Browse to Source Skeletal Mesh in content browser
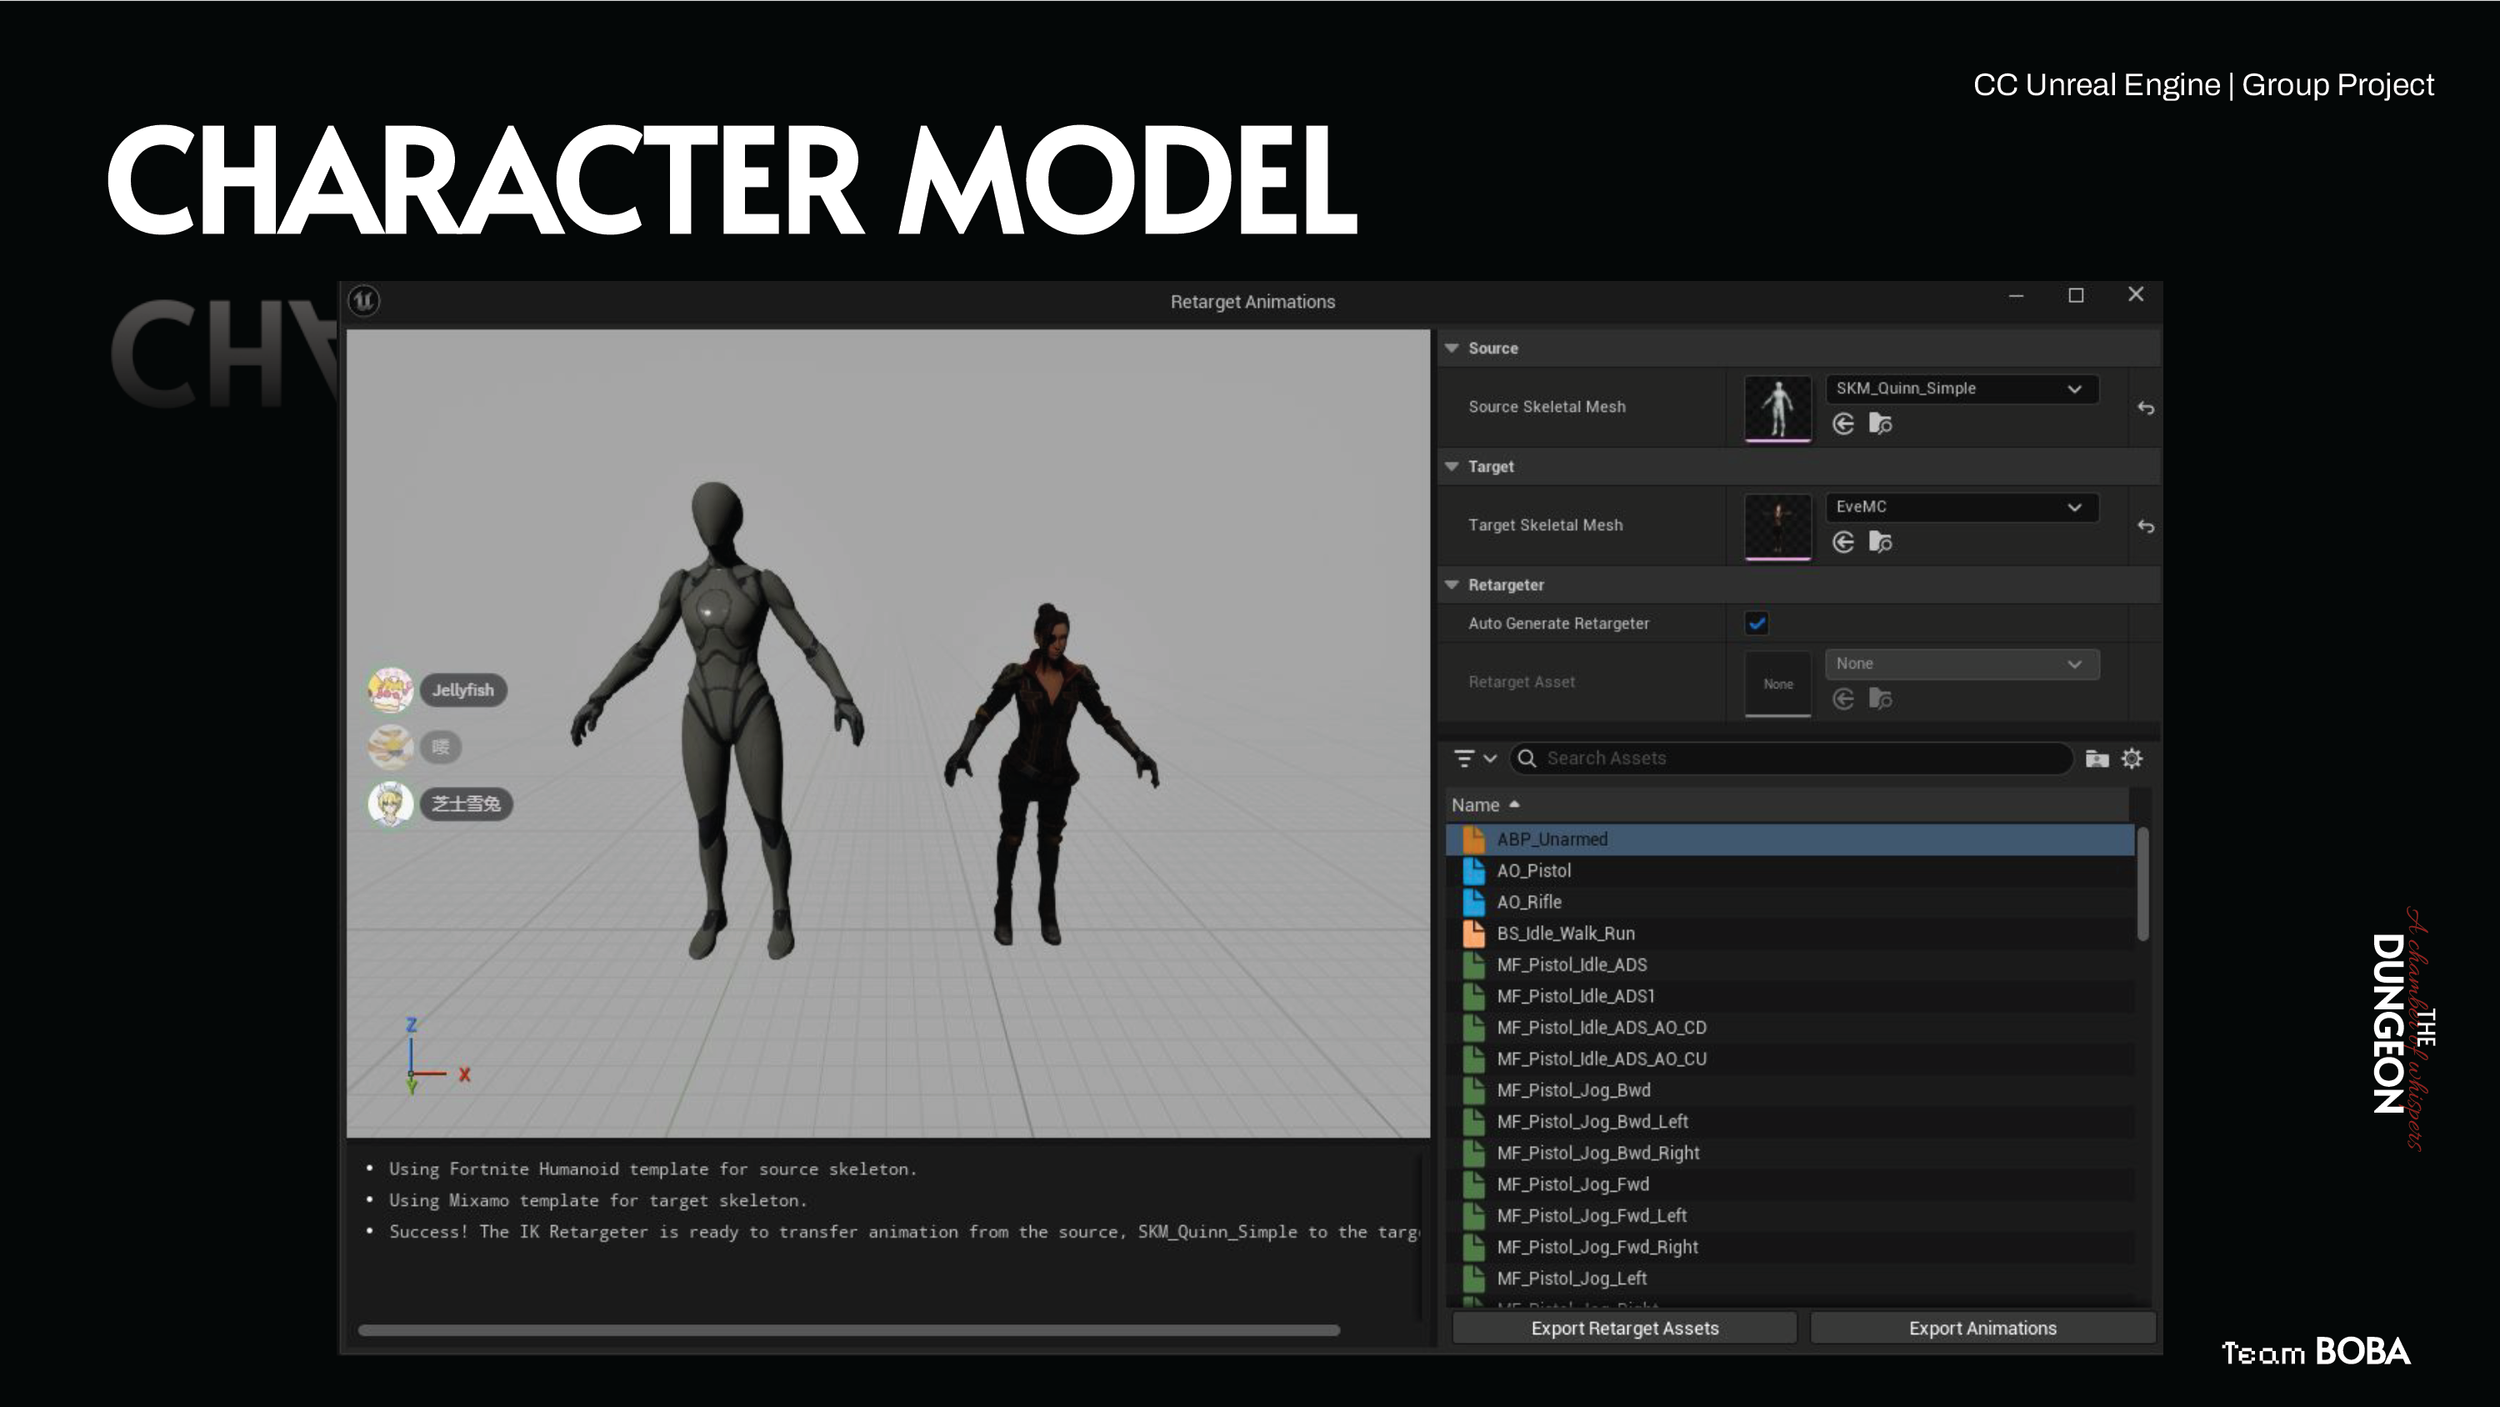Viewport: 2500px width, 1407px height. point(1880,424)
